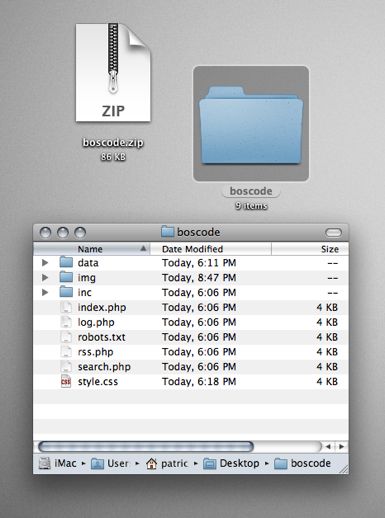The width and height of the screenshot is (385, 518).
Task: Click the home house icon in path bar
Action: coord(151,463)
